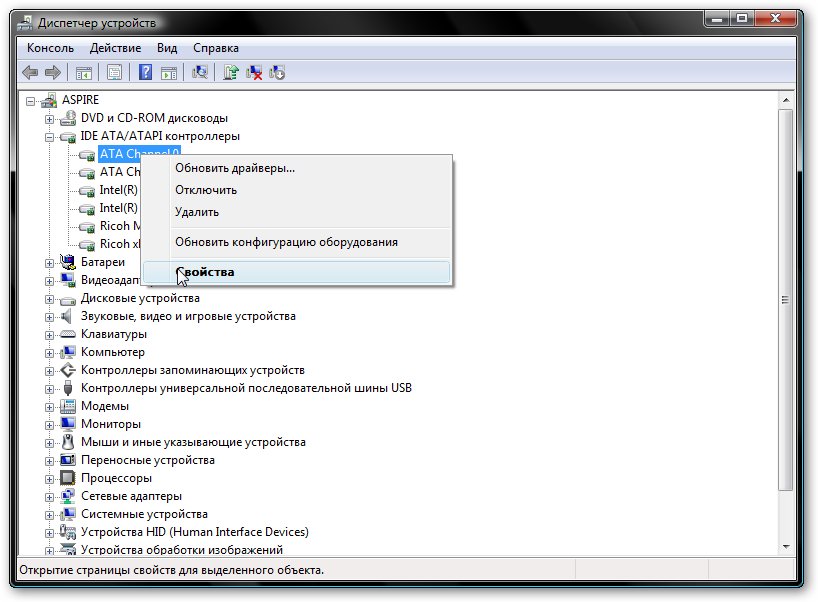Choose Обновить драйверы... from context menu
This screenshot has width=818, height=602.
coord(297,168)
